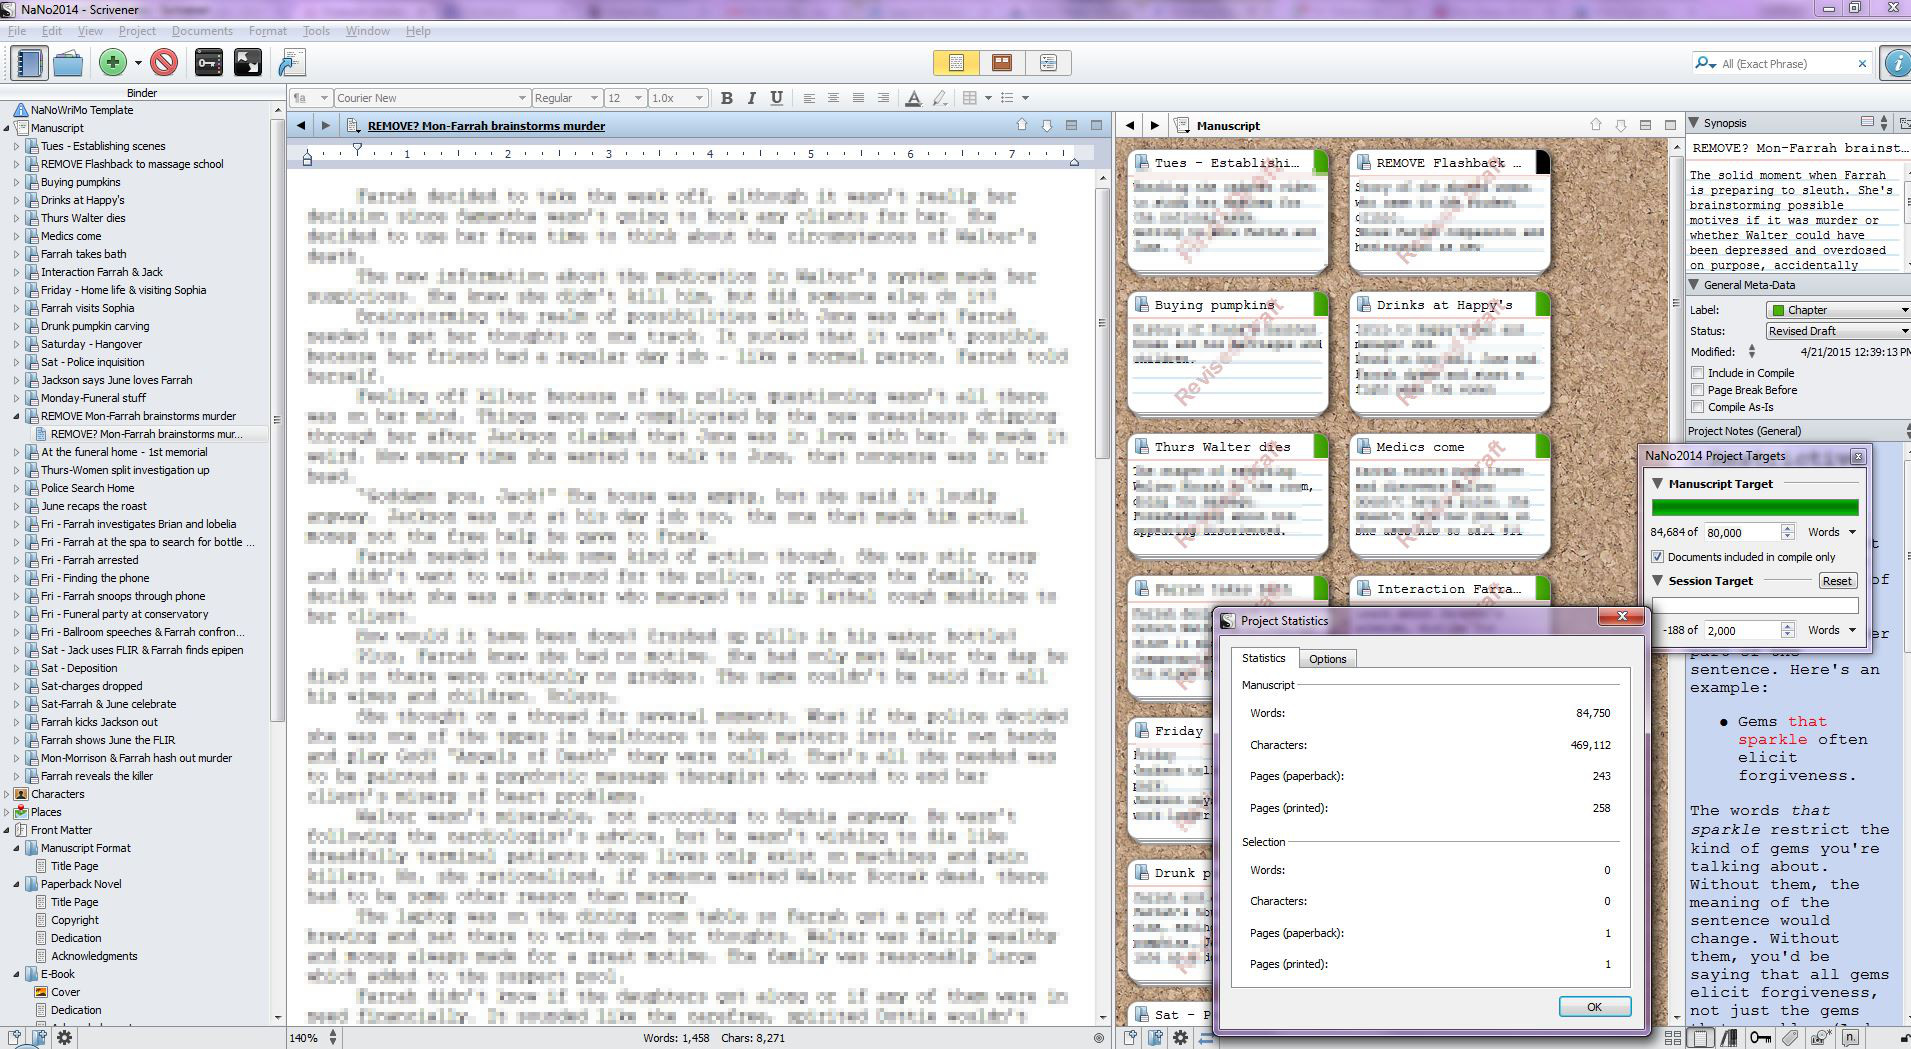
Task: Open the Collections folder icon
Action: (x=68, y=63)
